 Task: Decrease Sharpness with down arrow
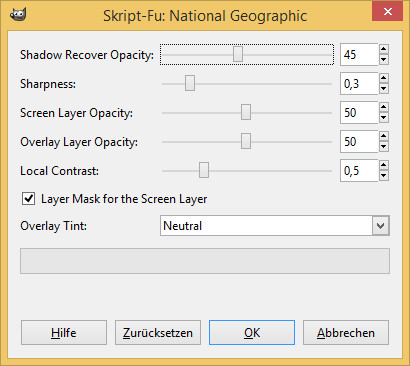point(384,89)
